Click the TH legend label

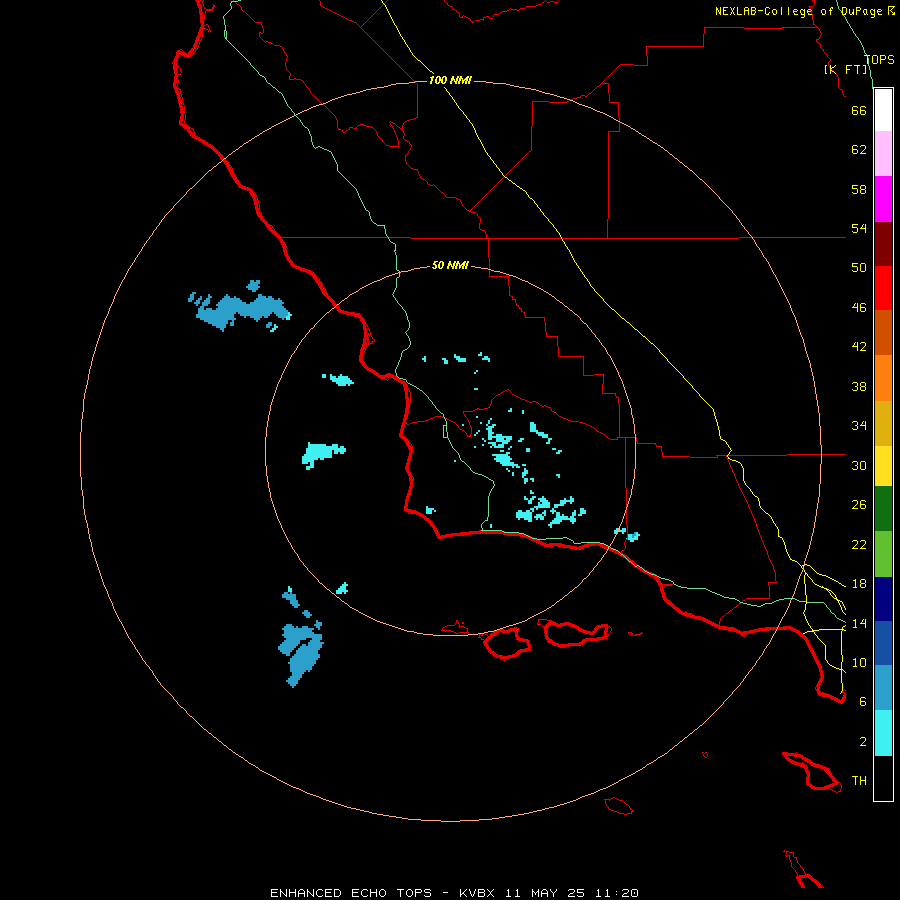pos(859,781)
